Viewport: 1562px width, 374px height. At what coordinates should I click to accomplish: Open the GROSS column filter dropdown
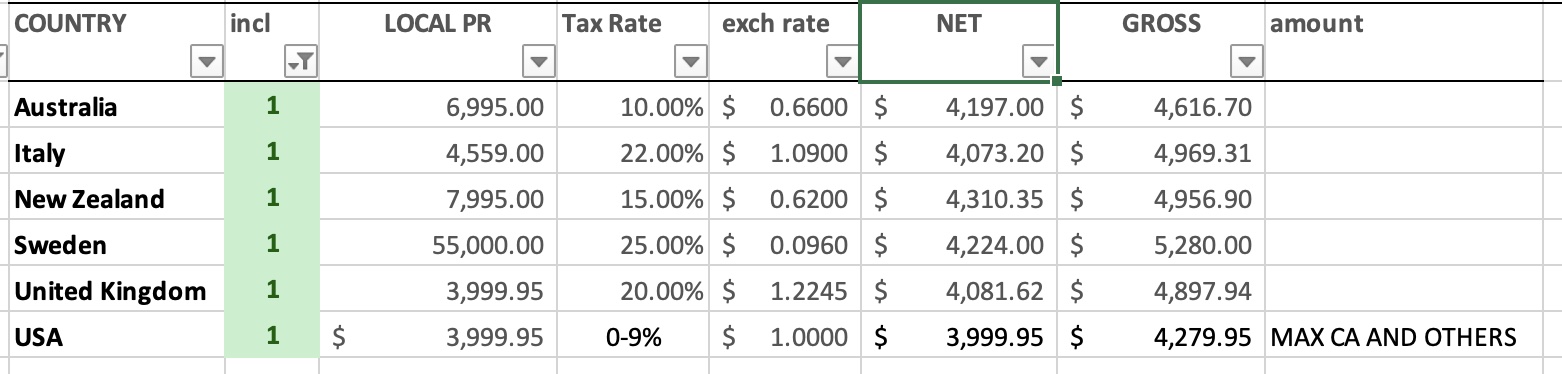[1245, 63]
